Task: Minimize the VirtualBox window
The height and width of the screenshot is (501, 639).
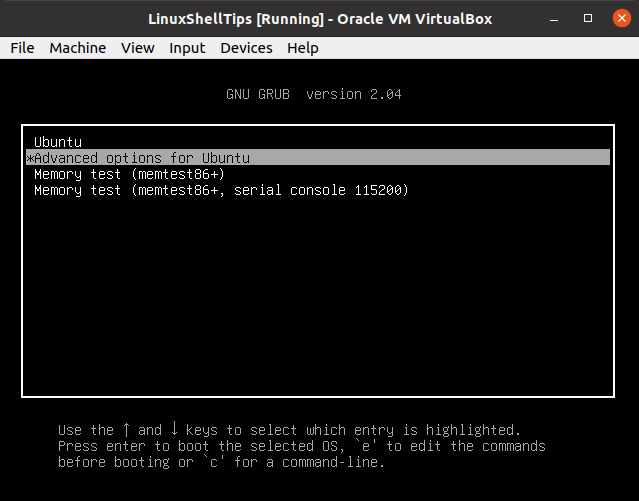Action: 554,19
